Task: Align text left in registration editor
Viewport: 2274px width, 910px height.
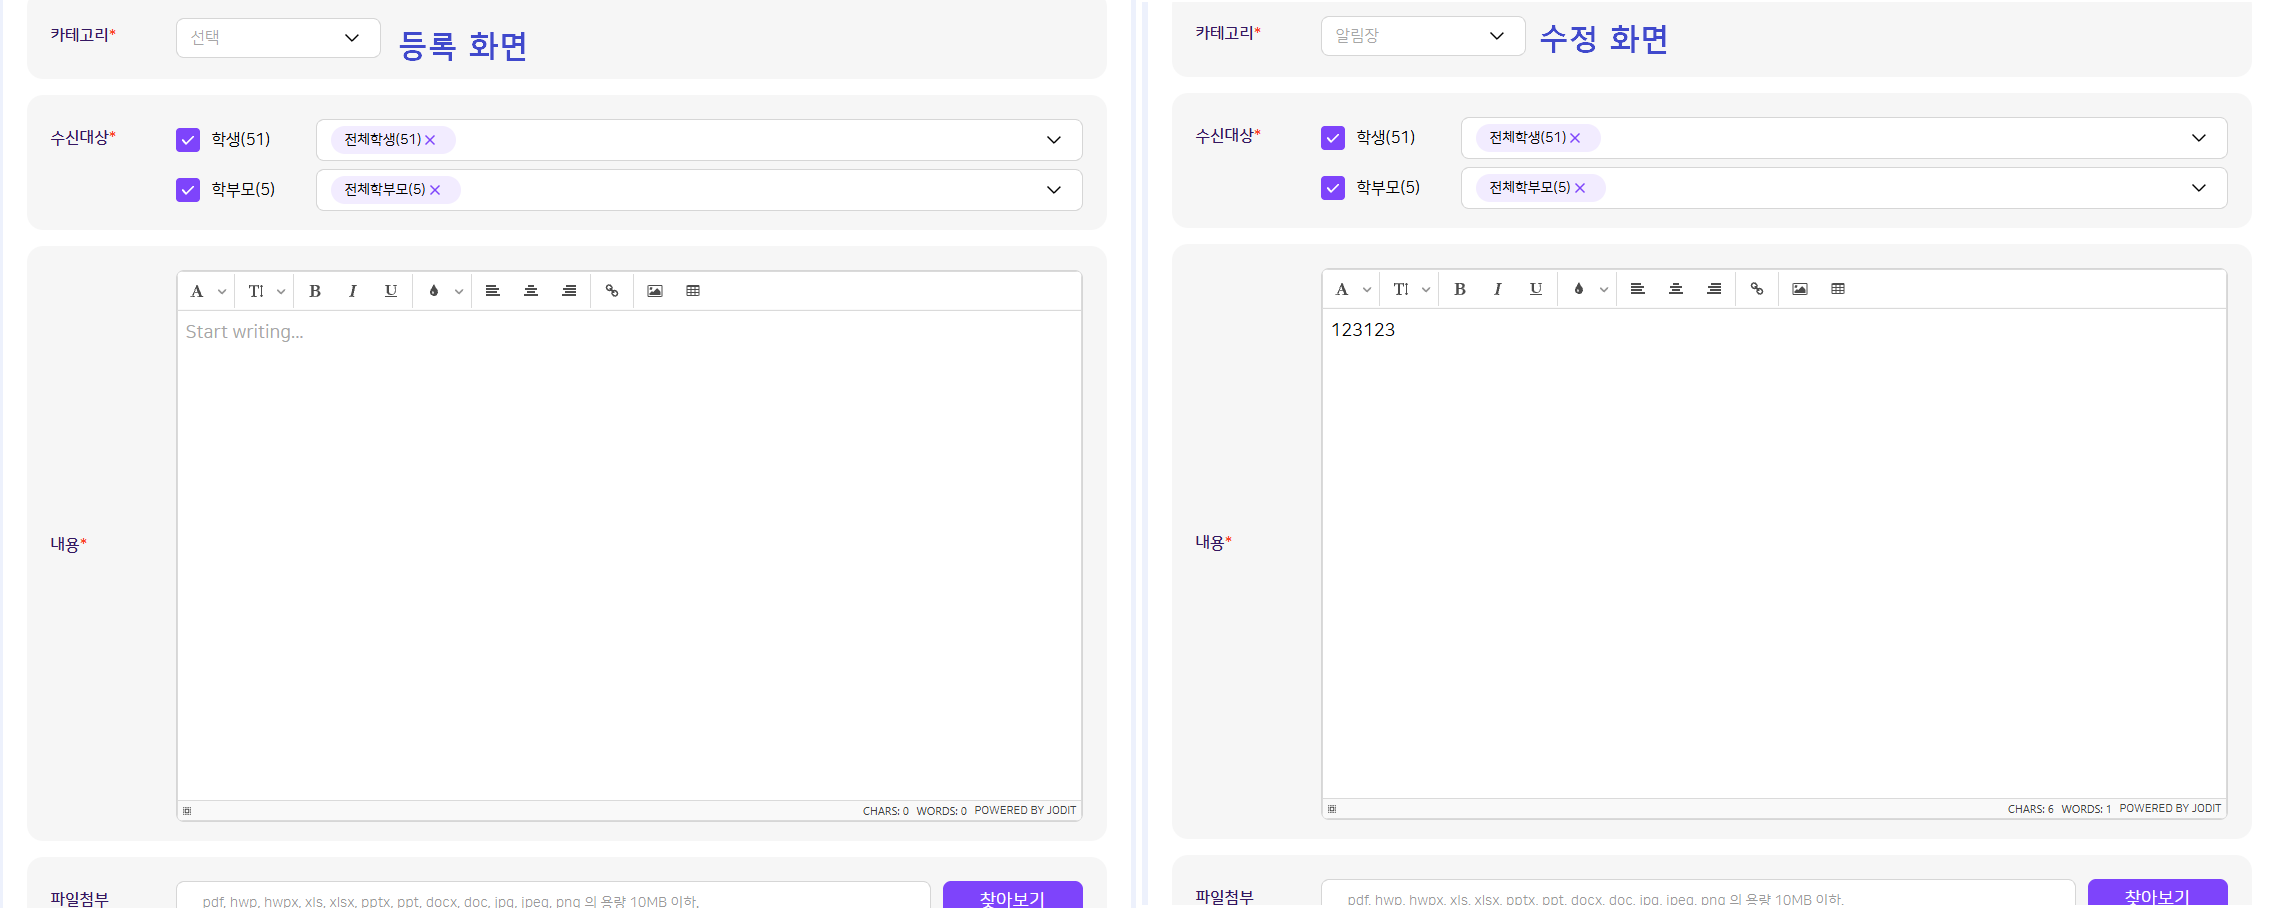Action: tap(493, 291)
